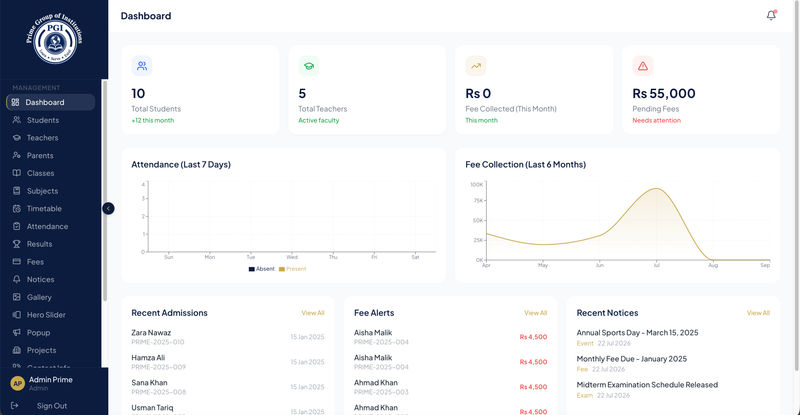Click the Gallery image icon in the sidebar
This screenshot has height=415, width=800.
pos(17,297)
